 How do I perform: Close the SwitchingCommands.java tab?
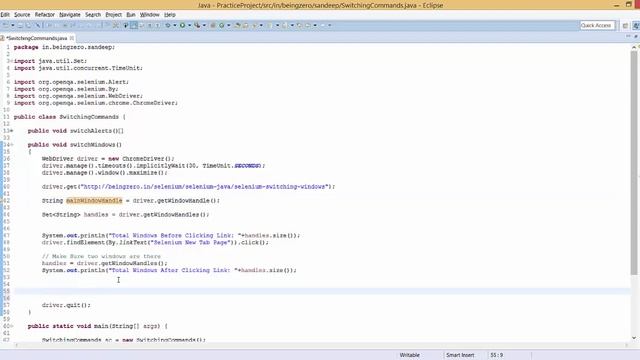72,38
